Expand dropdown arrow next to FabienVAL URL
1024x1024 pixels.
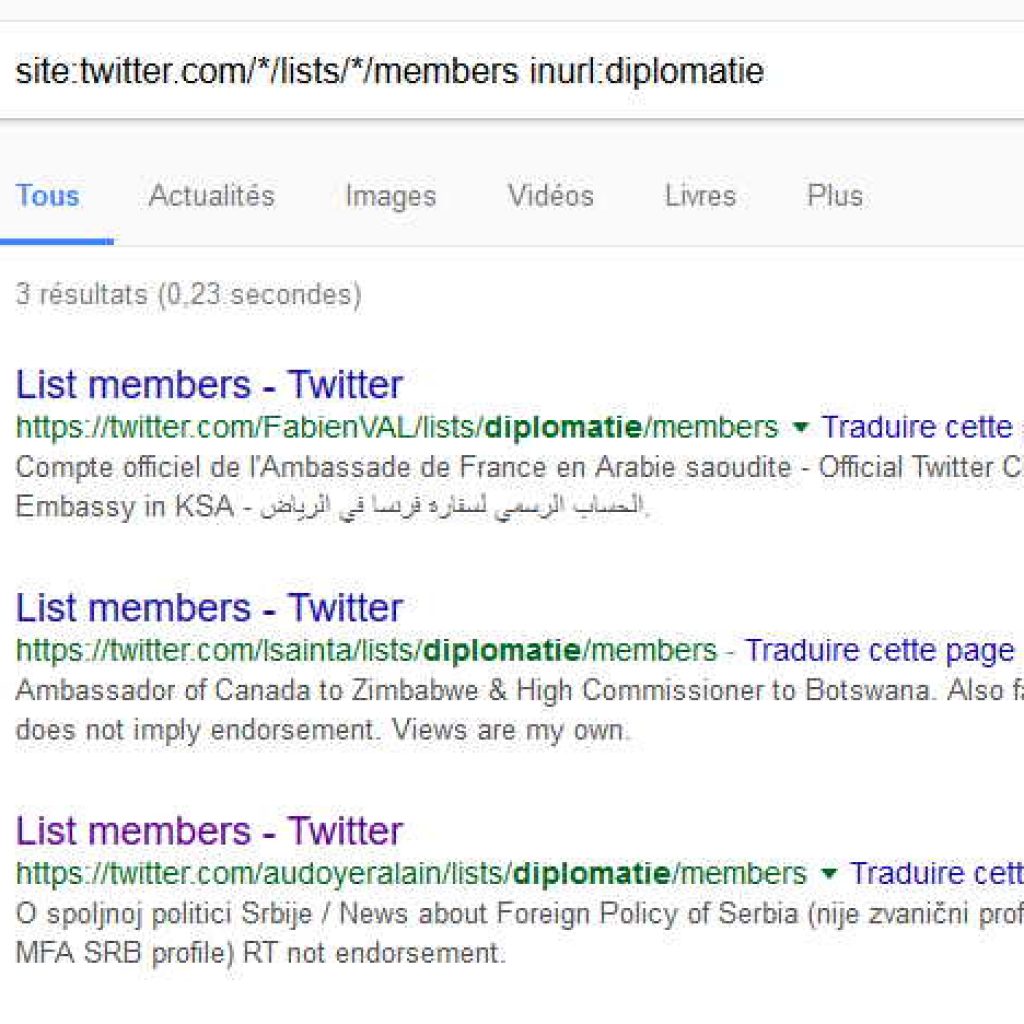pyautogui.click(x=800, y=428)
